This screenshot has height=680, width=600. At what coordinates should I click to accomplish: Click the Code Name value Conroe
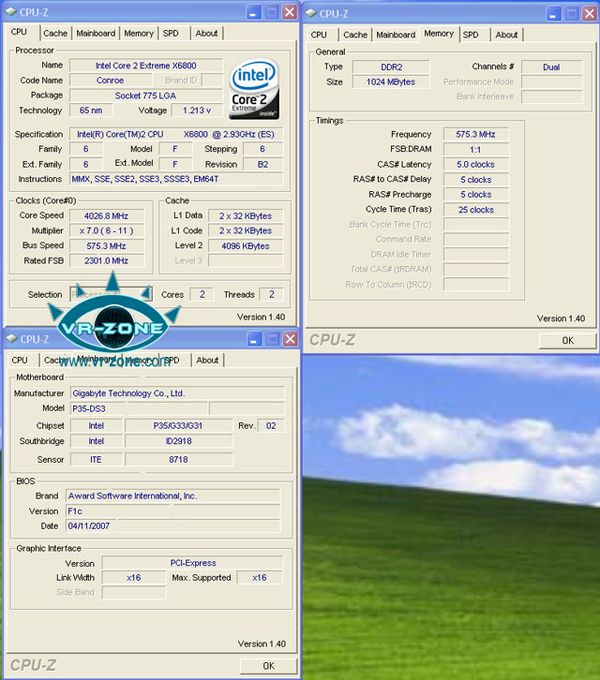pyautogui.click(x=110, y=80)
